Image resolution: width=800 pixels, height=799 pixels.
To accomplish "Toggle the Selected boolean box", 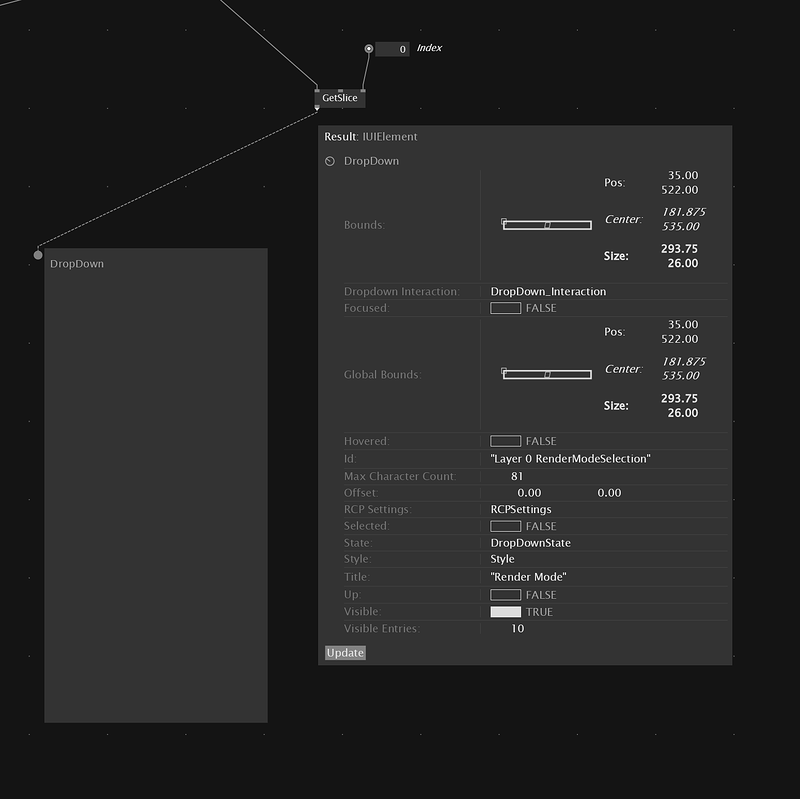I will click(x=505, y=526).
